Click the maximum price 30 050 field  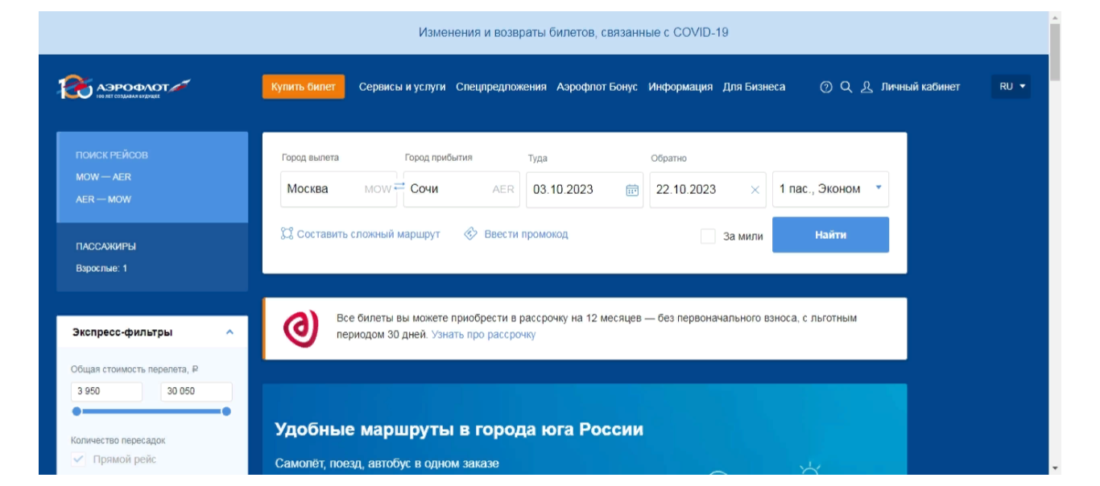coord(196,392)
